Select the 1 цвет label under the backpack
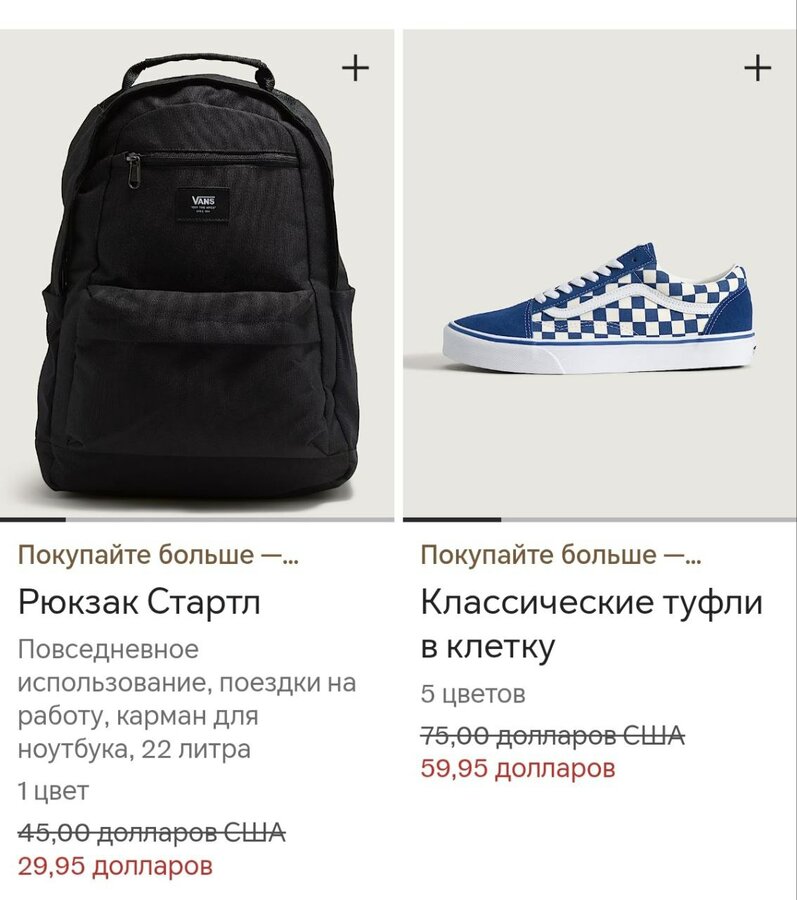797x900 pixels. coord(53,791)
